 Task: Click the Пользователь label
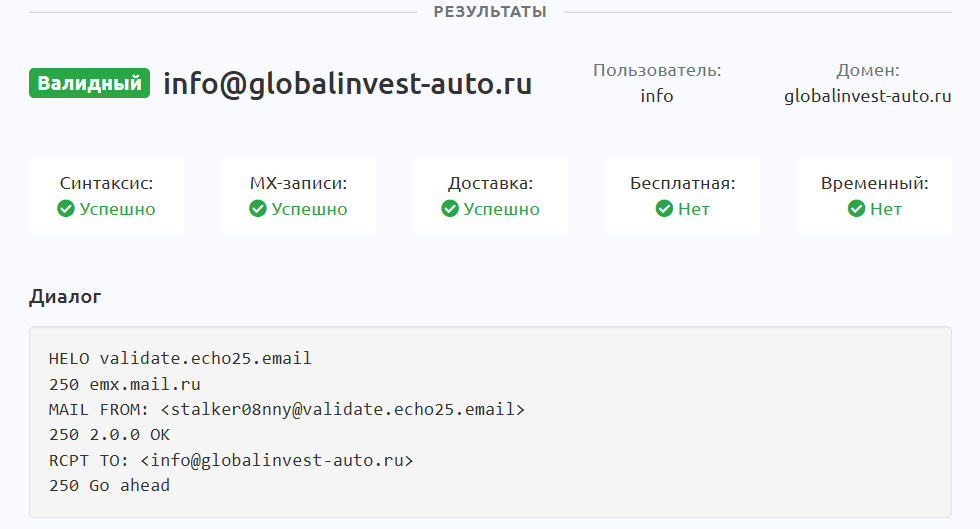(x=657, y=71)
